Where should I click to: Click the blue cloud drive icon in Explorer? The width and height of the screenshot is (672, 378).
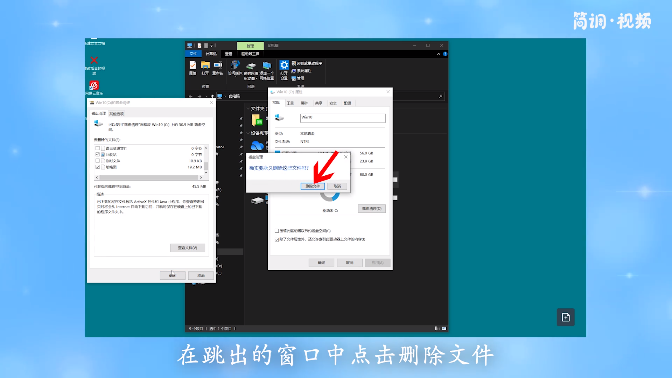pos(257,146)
